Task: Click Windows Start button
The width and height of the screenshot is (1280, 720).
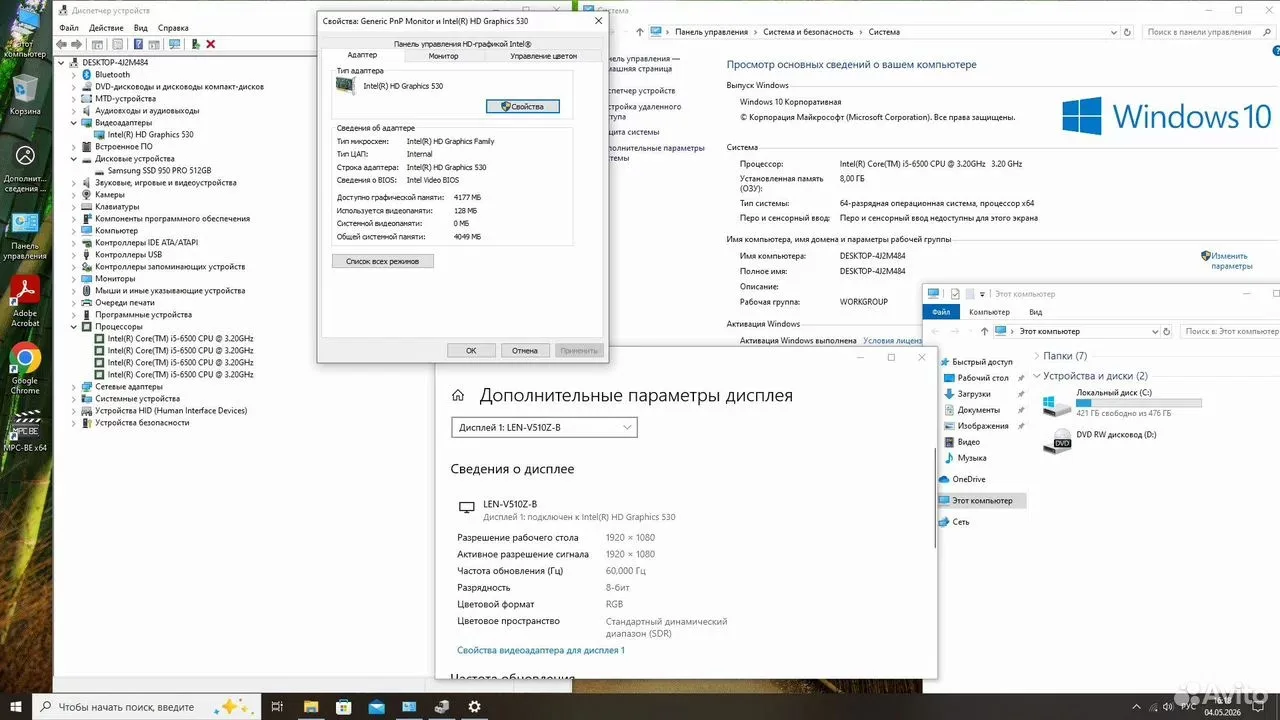Action: coord(15,706)
